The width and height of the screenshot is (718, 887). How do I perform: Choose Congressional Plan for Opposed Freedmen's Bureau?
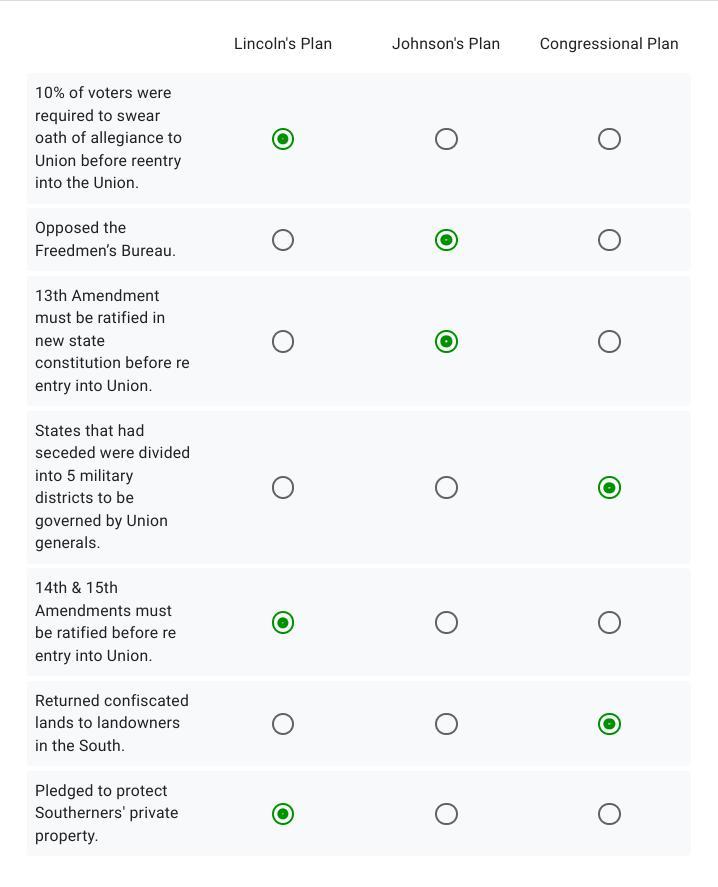609,240
